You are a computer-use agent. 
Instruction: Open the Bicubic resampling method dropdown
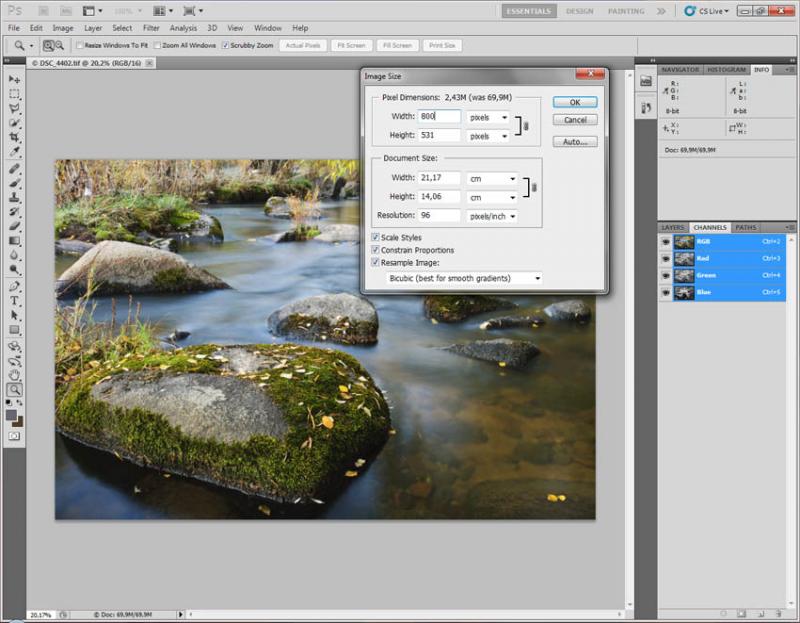(464, 278)
